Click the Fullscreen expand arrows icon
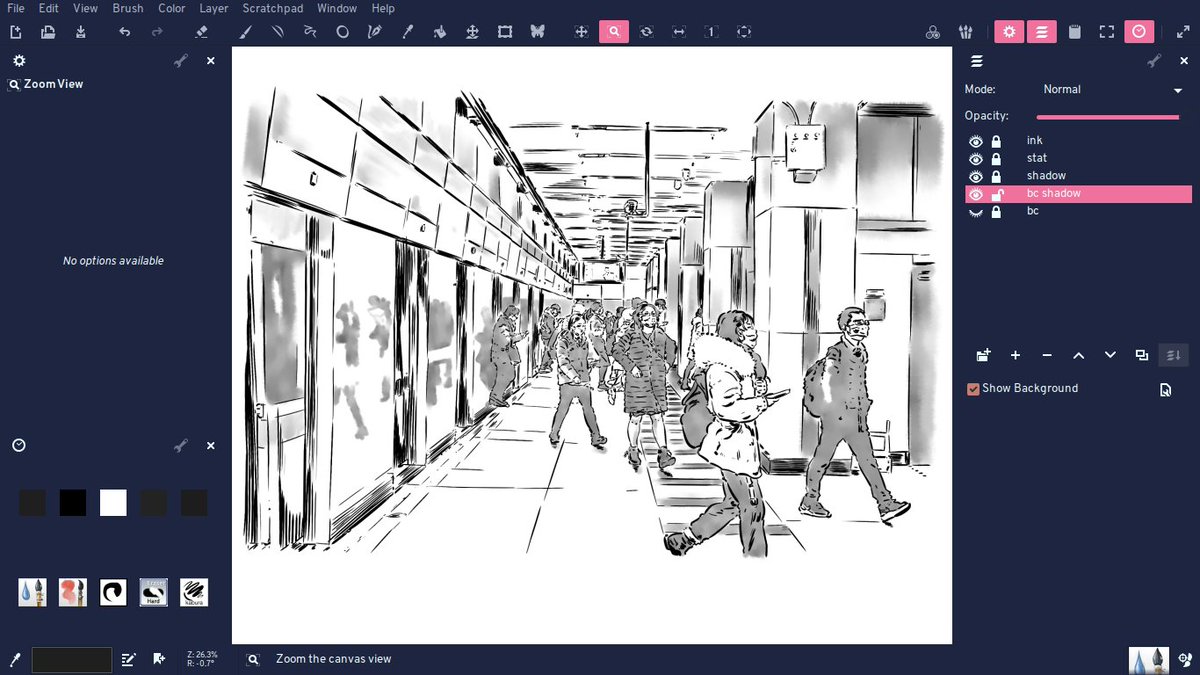The height and width of the screenshot is (675, 1200). point(1183,32)
